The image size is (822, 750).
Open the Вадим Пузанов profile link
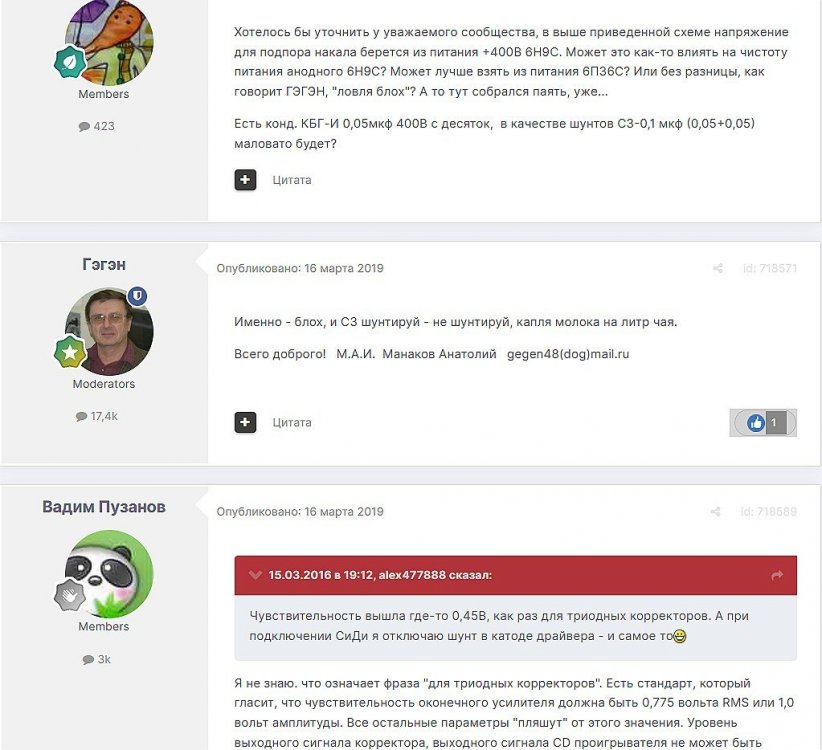[x=104, y=507]
